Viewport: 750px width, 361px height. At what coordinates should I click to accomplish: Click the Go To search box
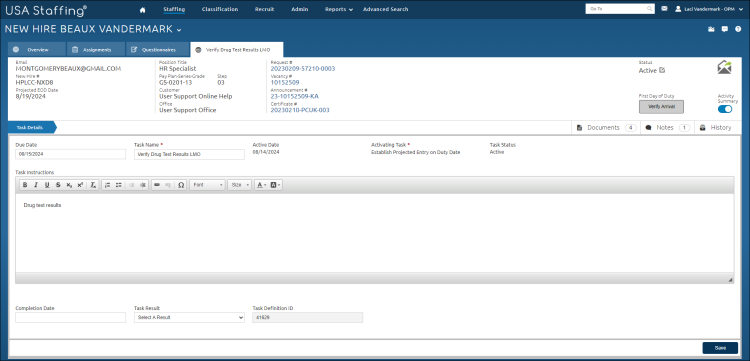pos(620,9)
